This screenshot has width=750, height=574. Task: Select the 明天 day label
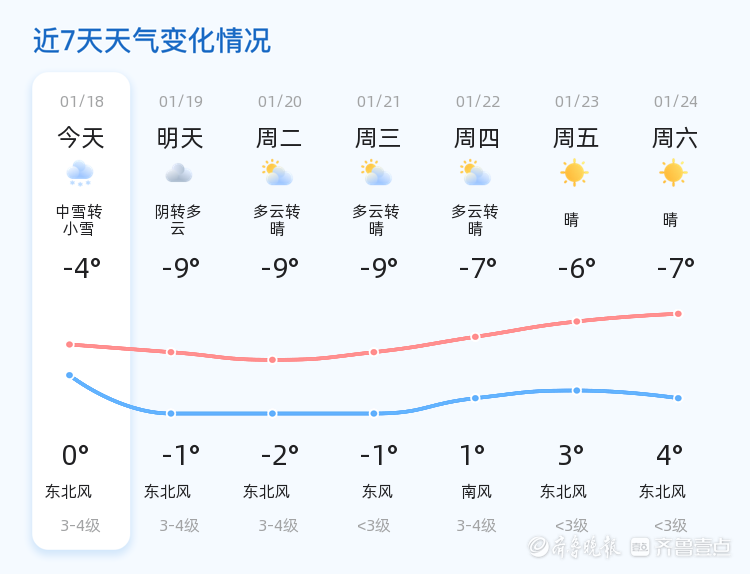pos(180,138)
